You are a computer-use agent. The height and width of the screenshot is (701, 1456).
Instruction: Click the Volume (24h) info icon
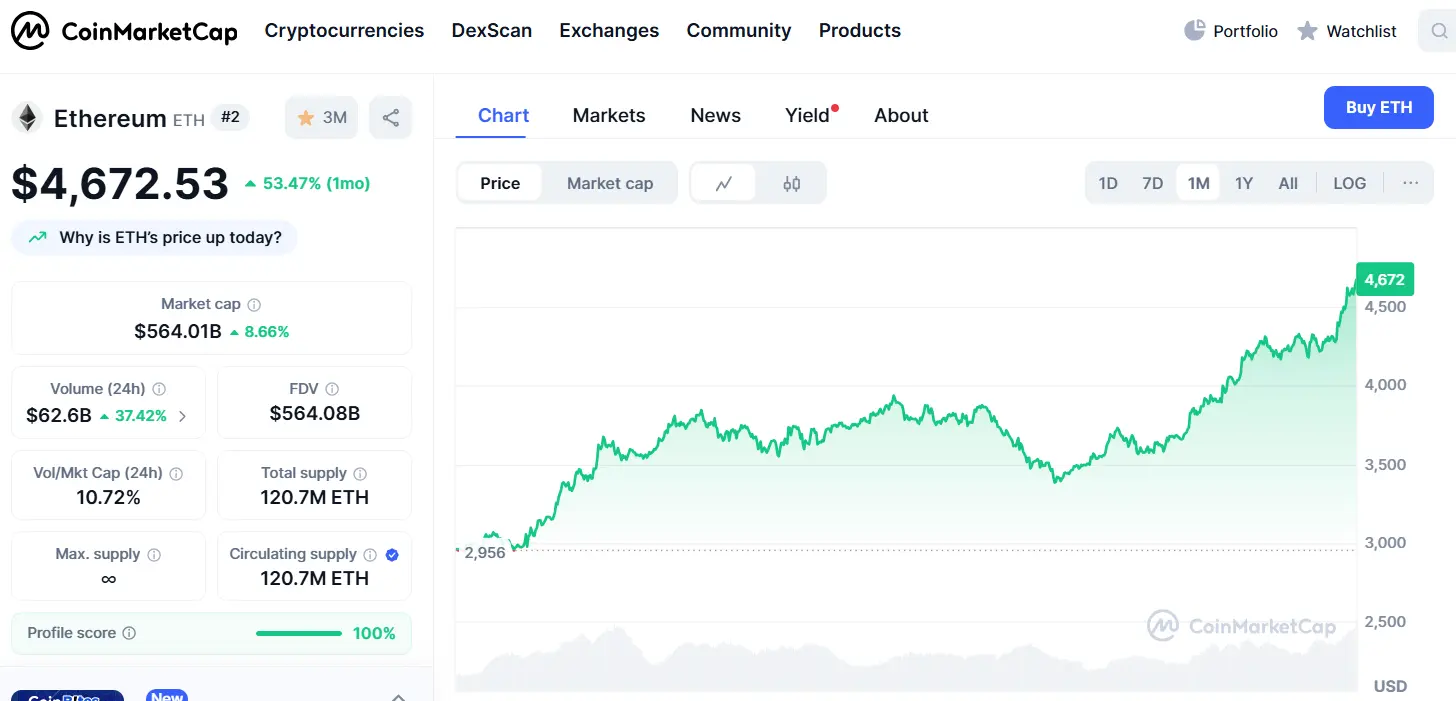tap(159, 389)
